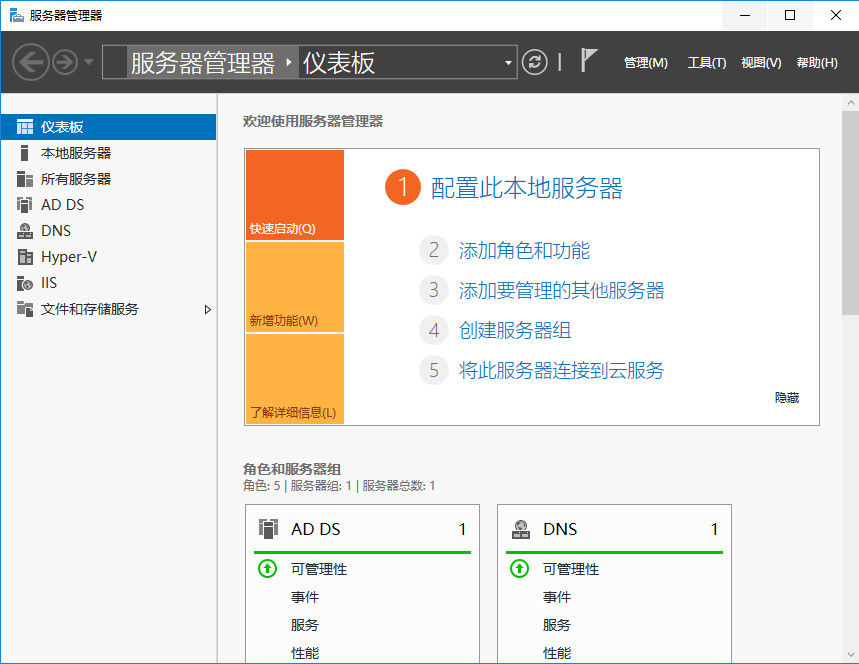Open the breadcrumb dropdown next to 仪表板

[508, 62]
